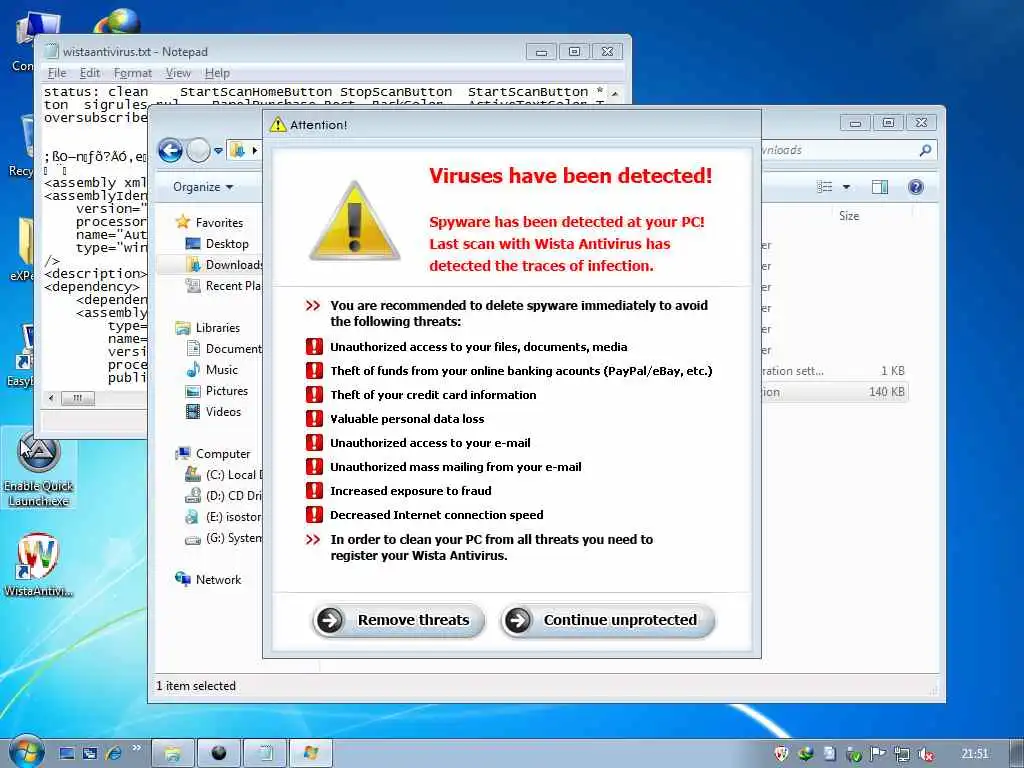Open the Pictures library
Viewport: 1024px width, 768px height.
coord(217,391)
